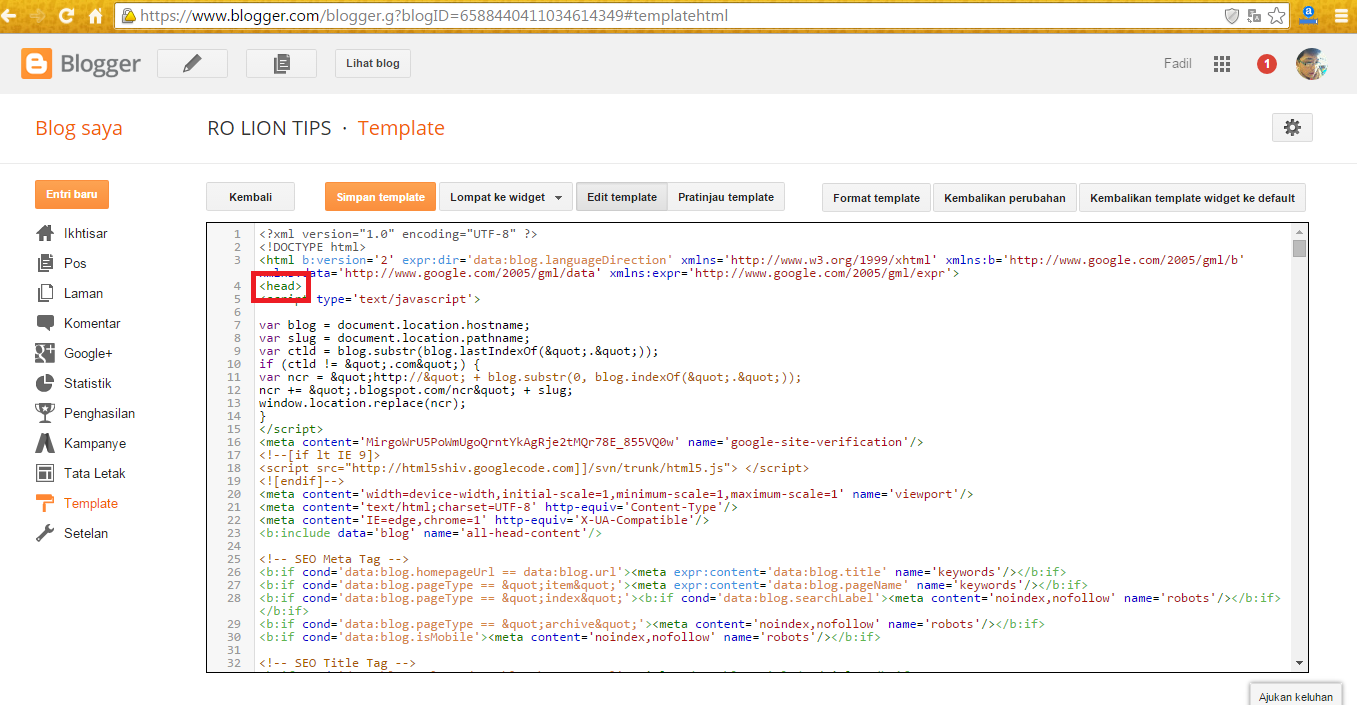
Task: Click the Entri baru button
Action: click(x=71, y=194)
